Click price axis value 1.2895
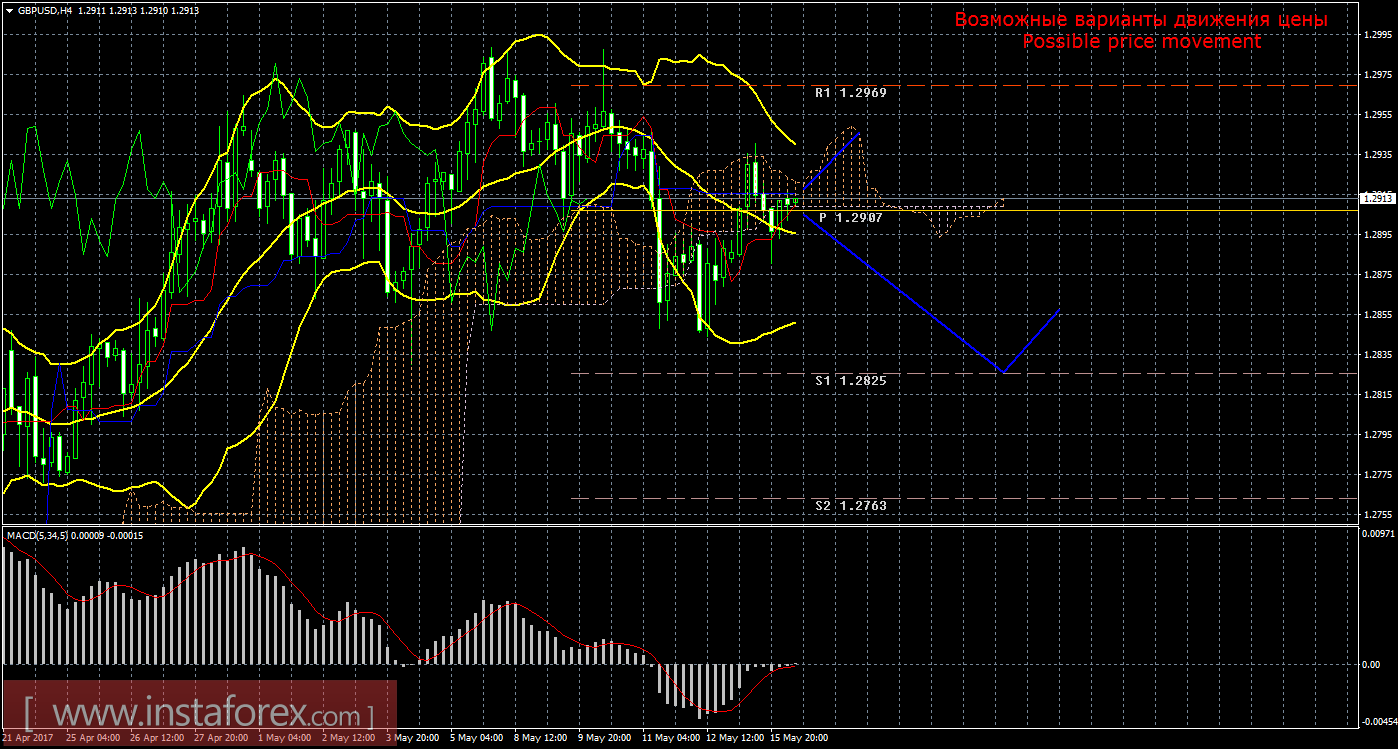1398x749 pixels. point(1378,235)
